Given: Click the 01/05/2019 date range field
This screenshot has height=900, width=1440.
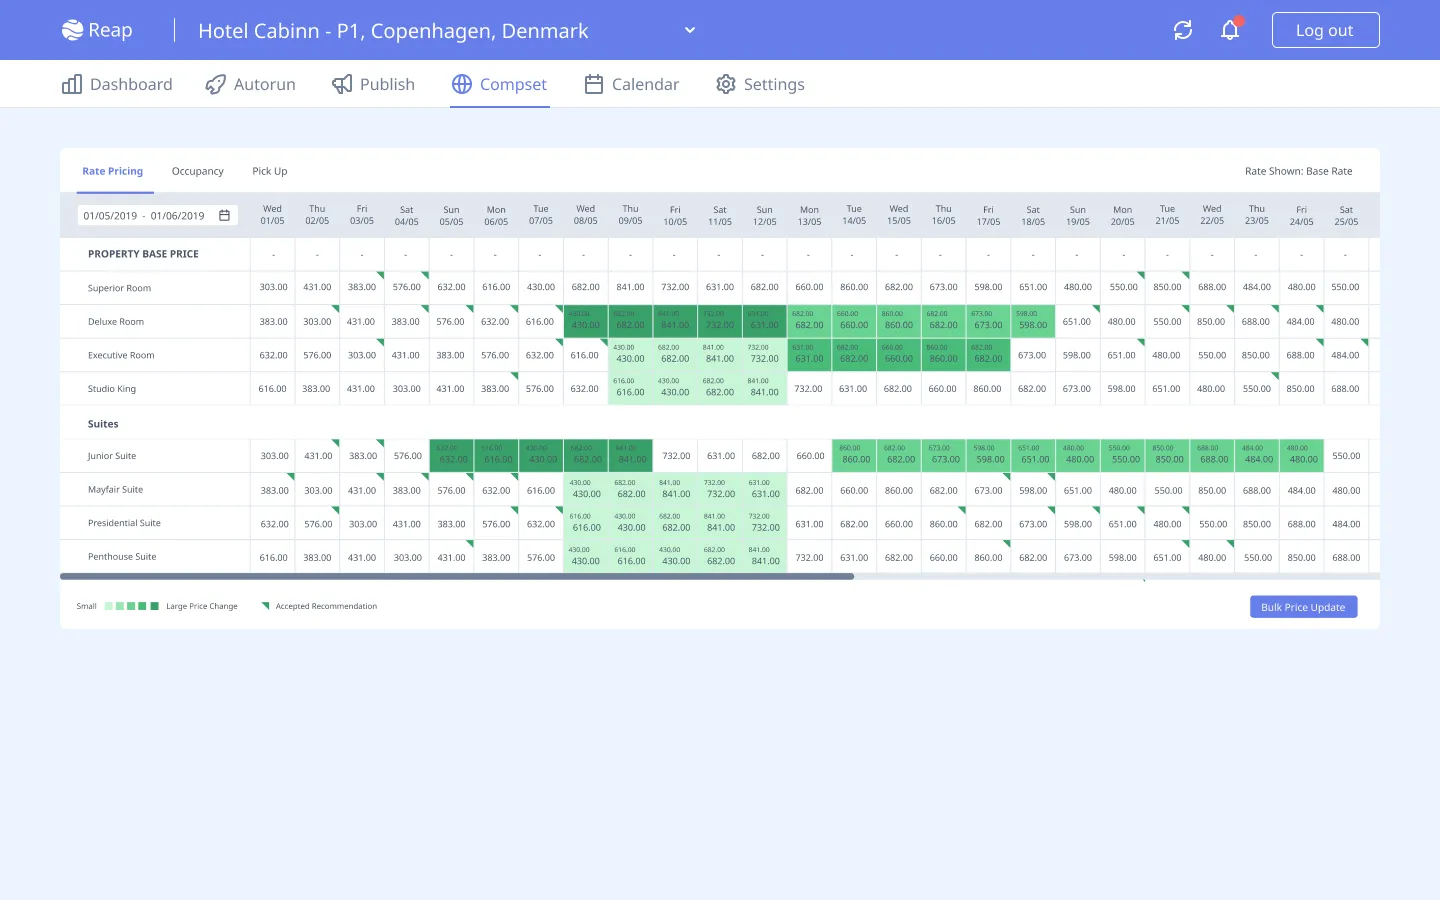Looking at the screenshot, I should (144, 215).
